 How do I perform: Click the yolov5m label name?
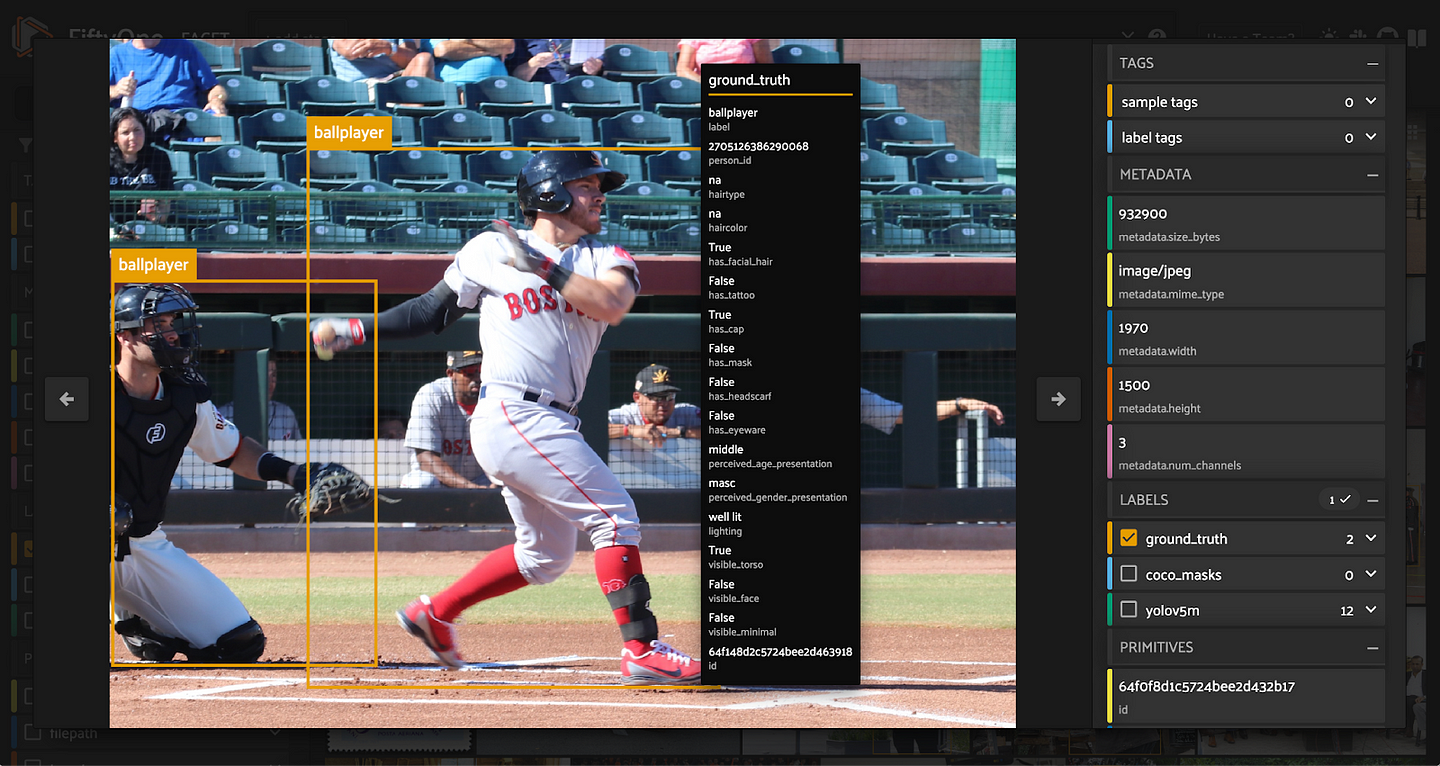coord(1174,610)
